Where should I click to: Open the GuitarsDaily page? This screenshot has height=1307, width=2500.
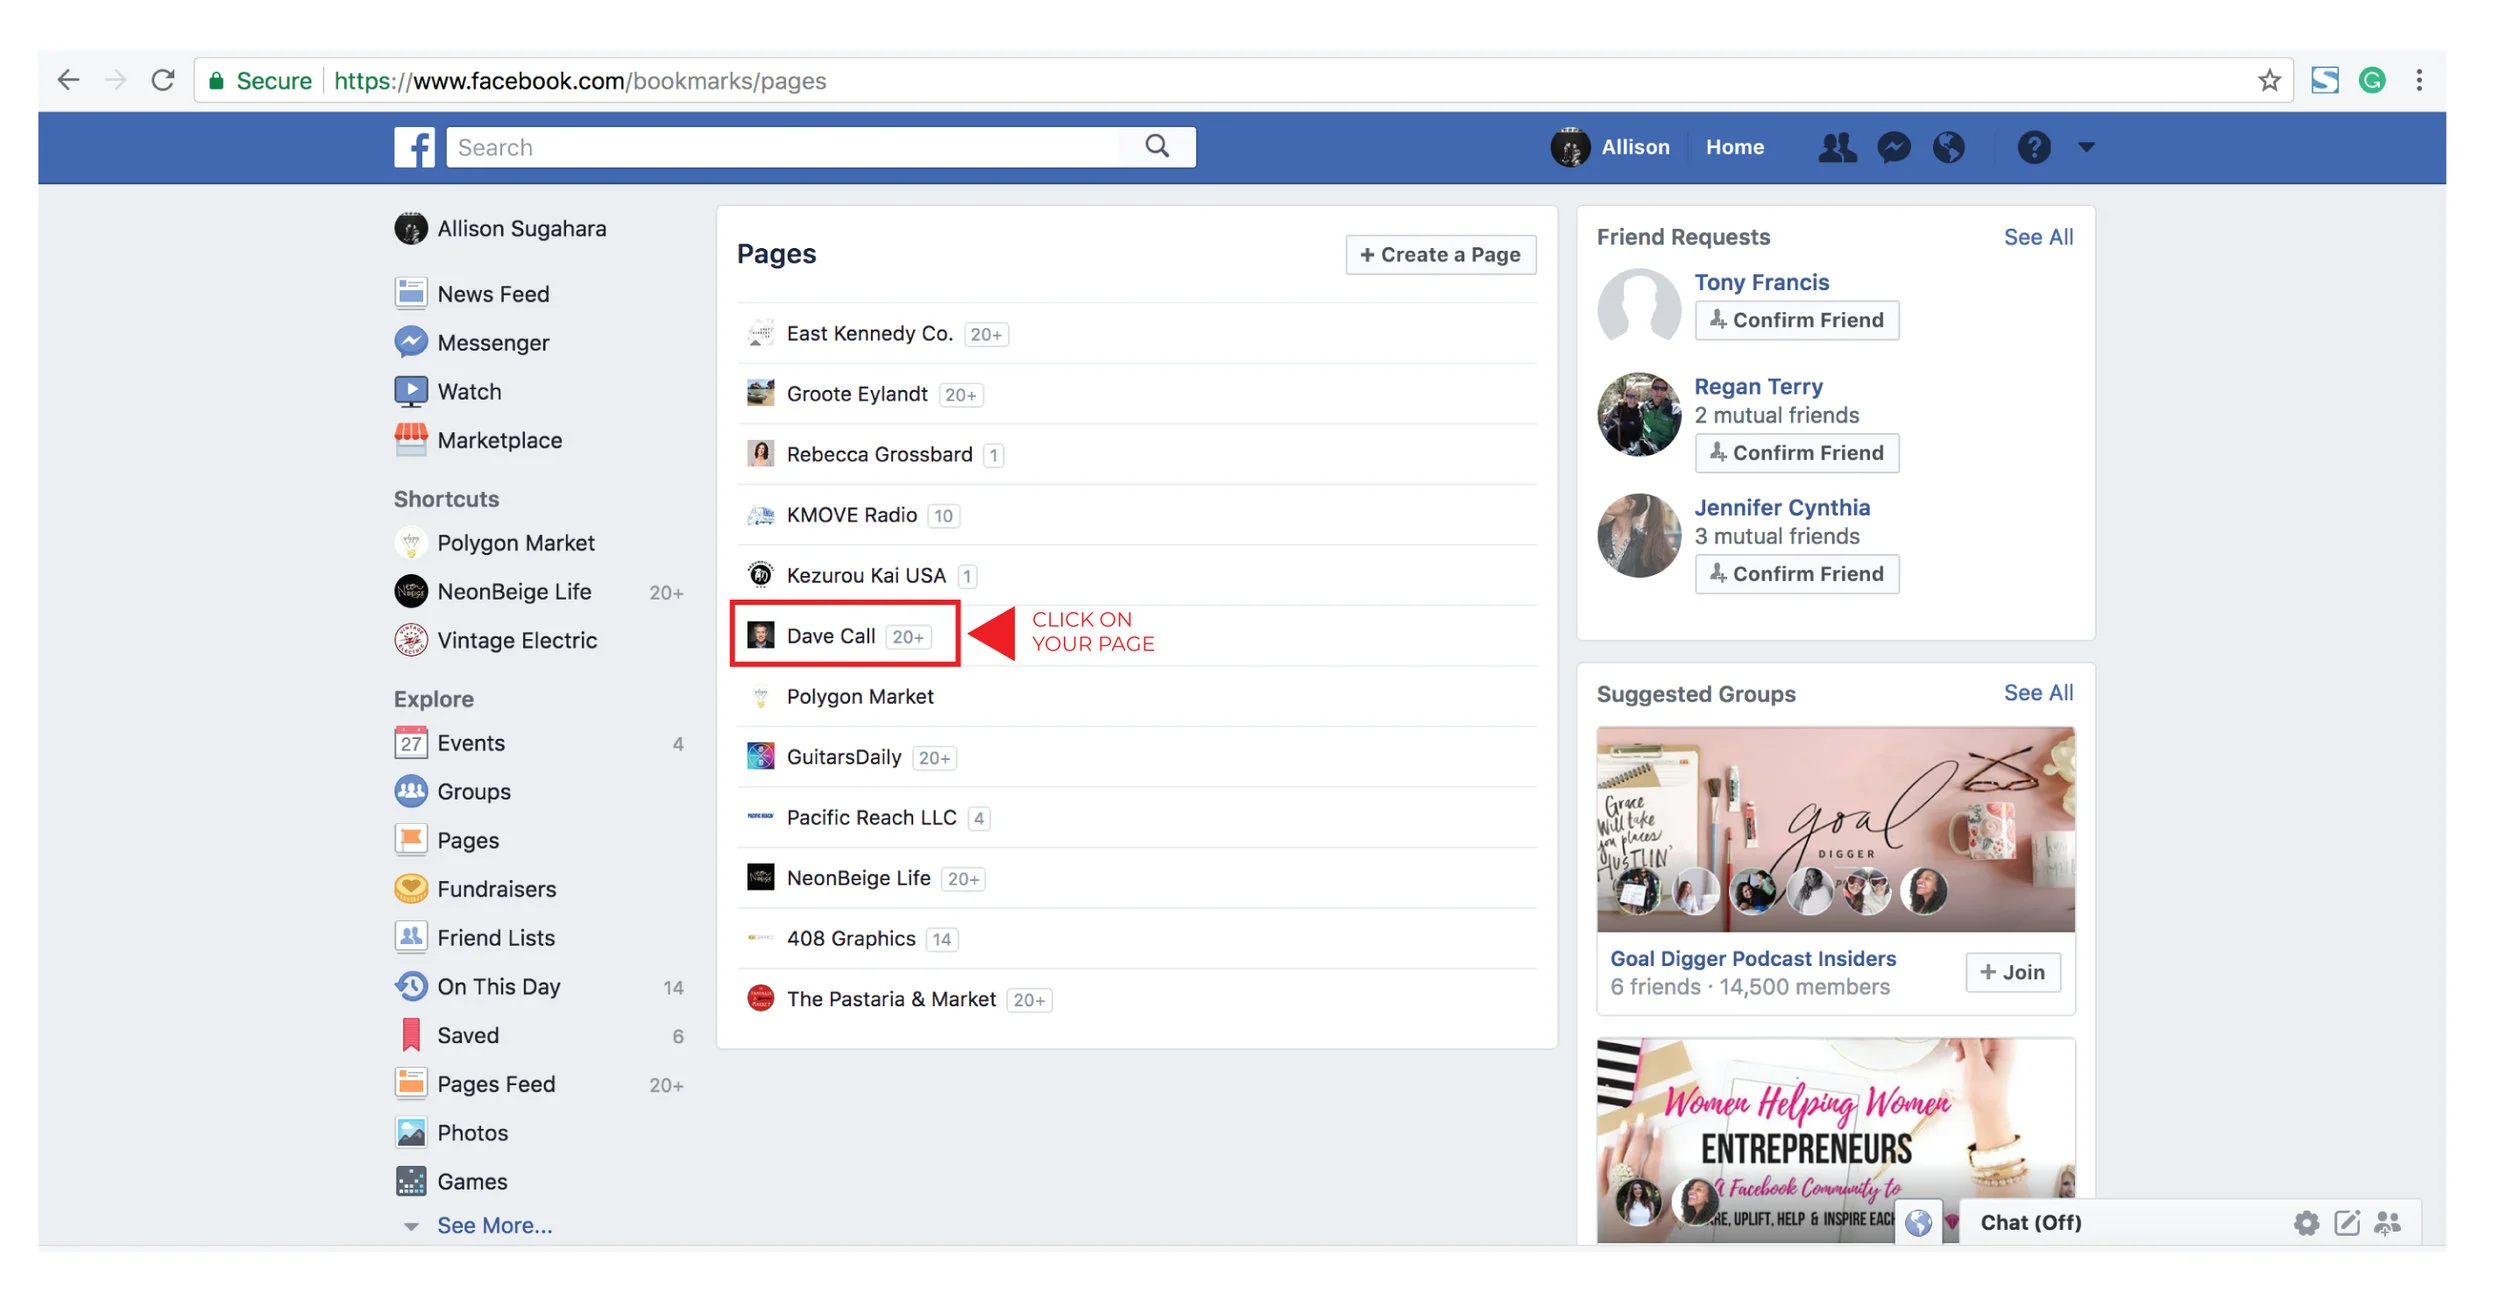tap(844, 757)
